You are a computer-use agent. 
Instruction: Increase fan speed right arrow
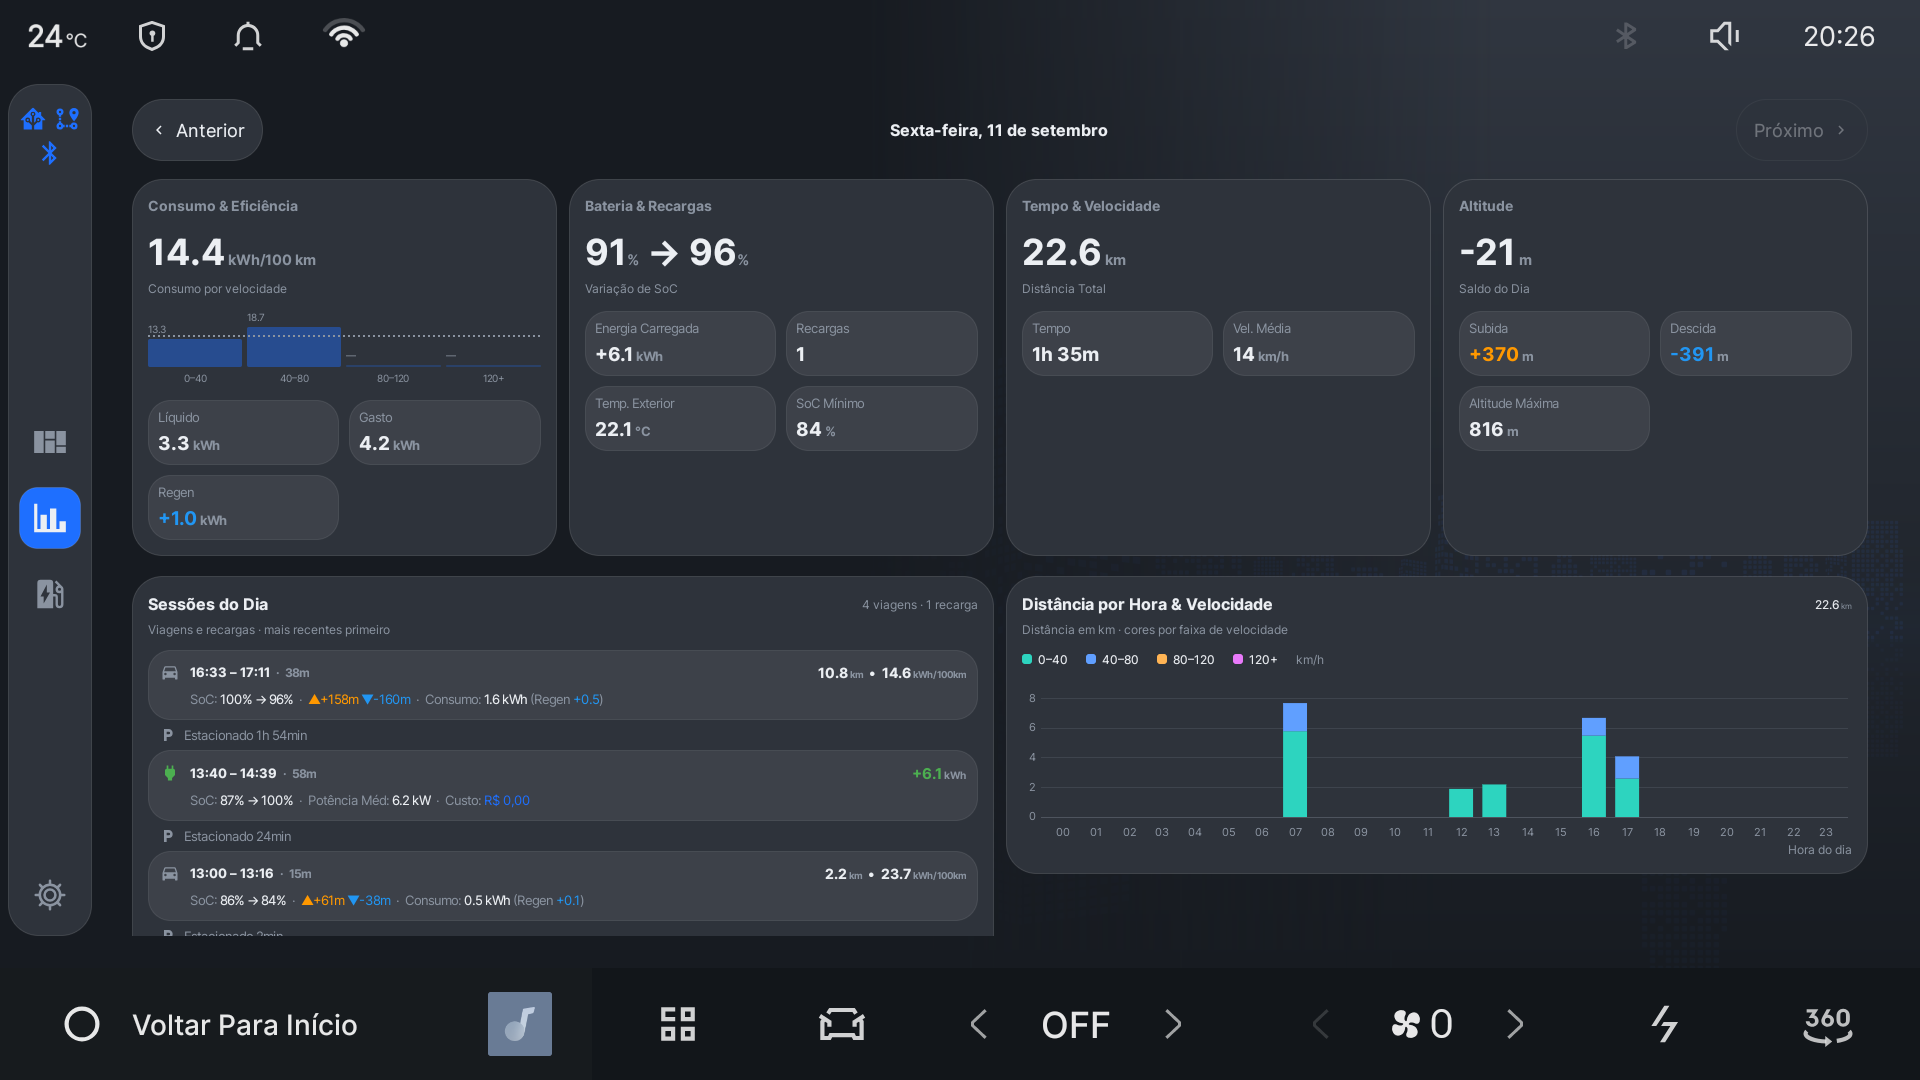[1515, 1024]
